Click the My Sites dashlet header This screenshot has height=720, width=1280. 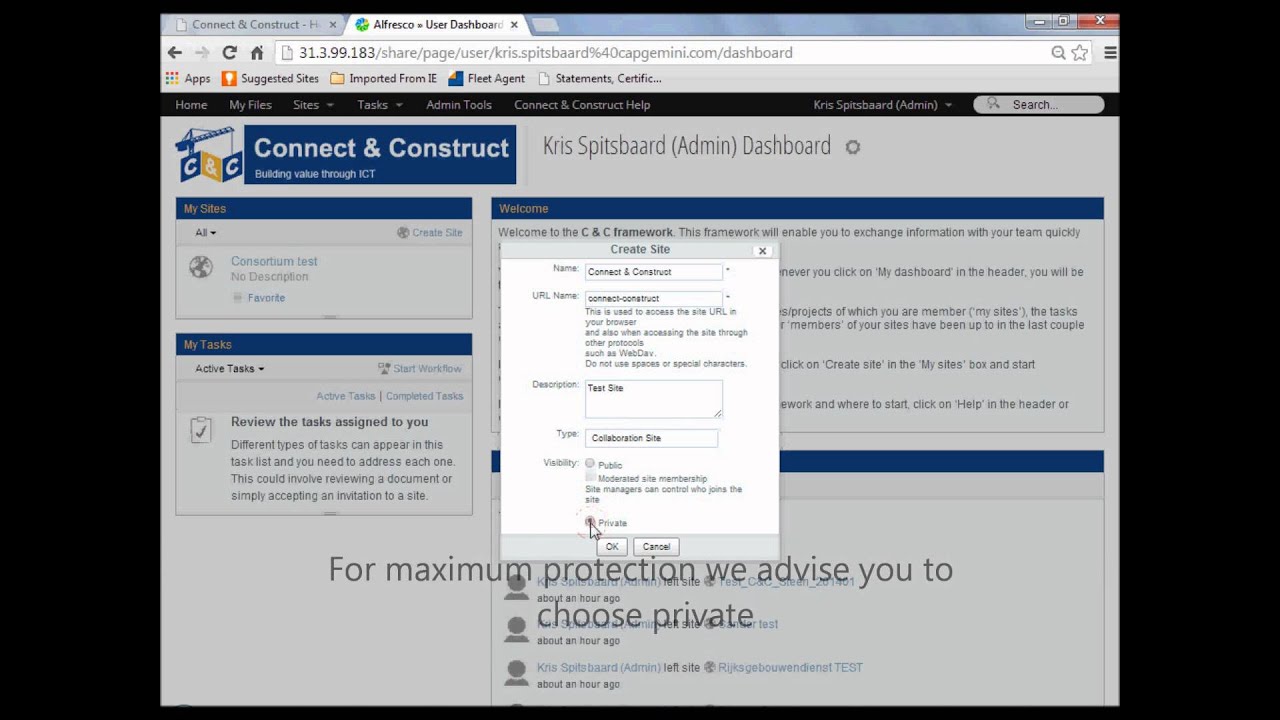[x=324, y=209]
